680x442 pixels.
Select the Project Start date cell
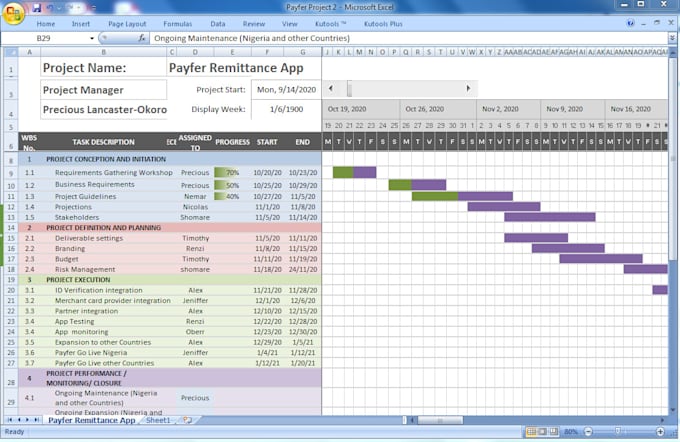pyautogui.click(x=286, y=90)
